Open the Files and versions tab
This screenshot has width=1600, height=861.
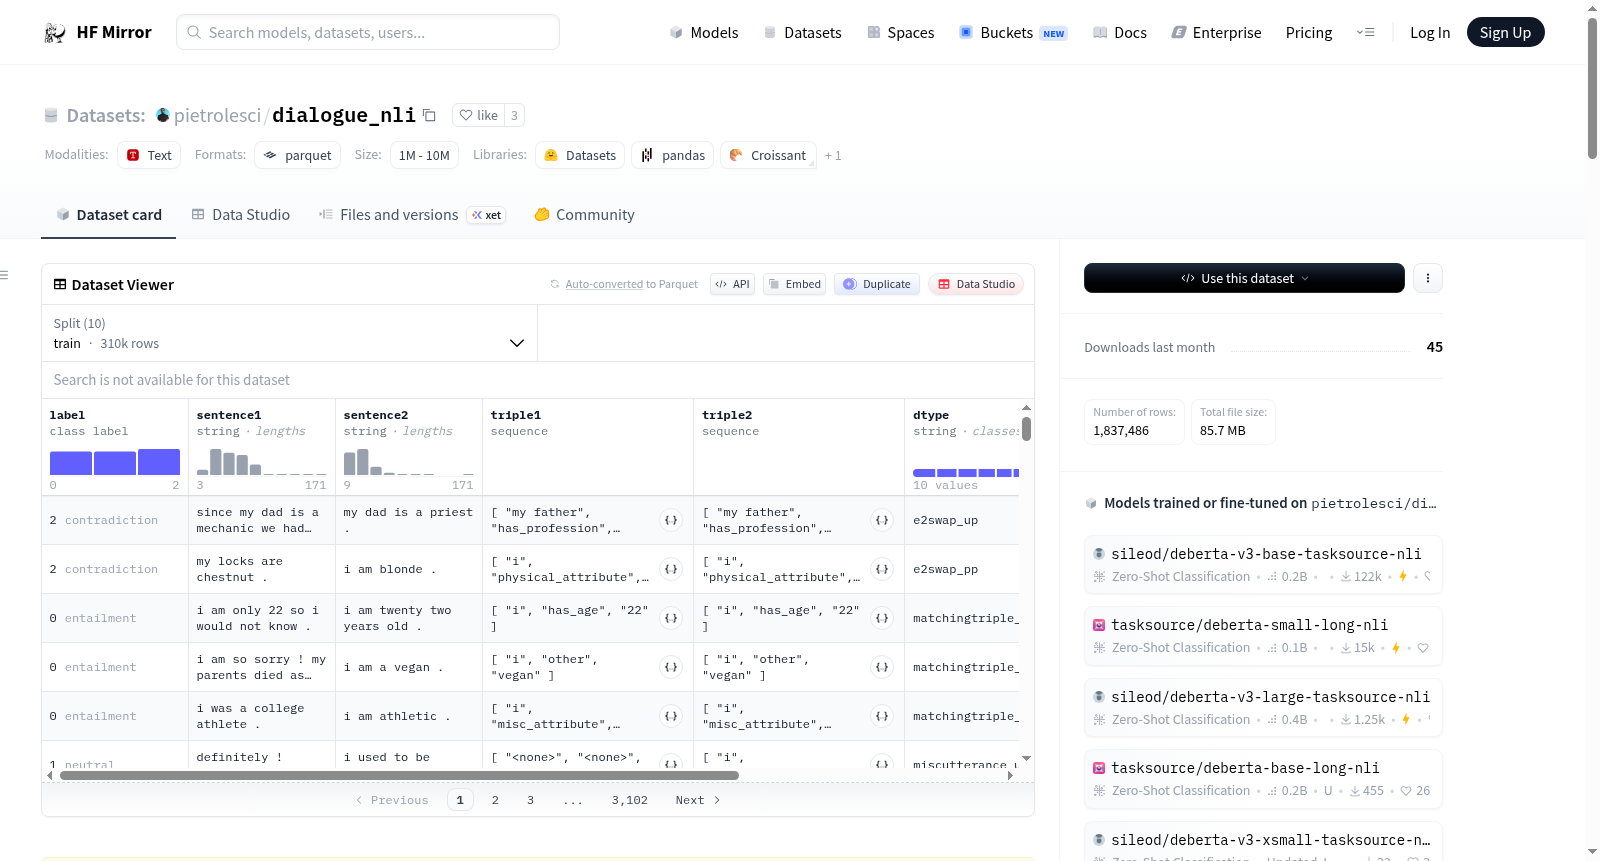(x=412, y=215)
